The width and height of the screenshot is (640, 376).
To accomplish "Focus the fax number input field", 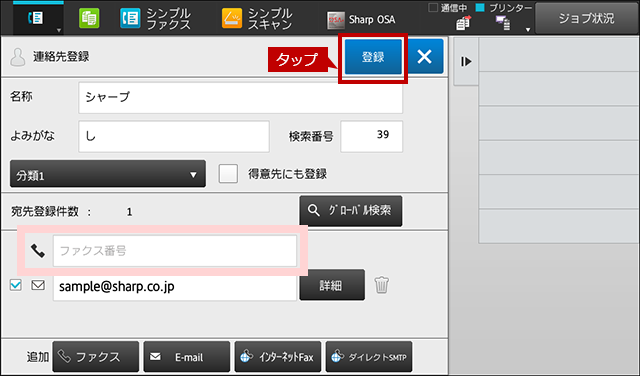I will [175, 251].
